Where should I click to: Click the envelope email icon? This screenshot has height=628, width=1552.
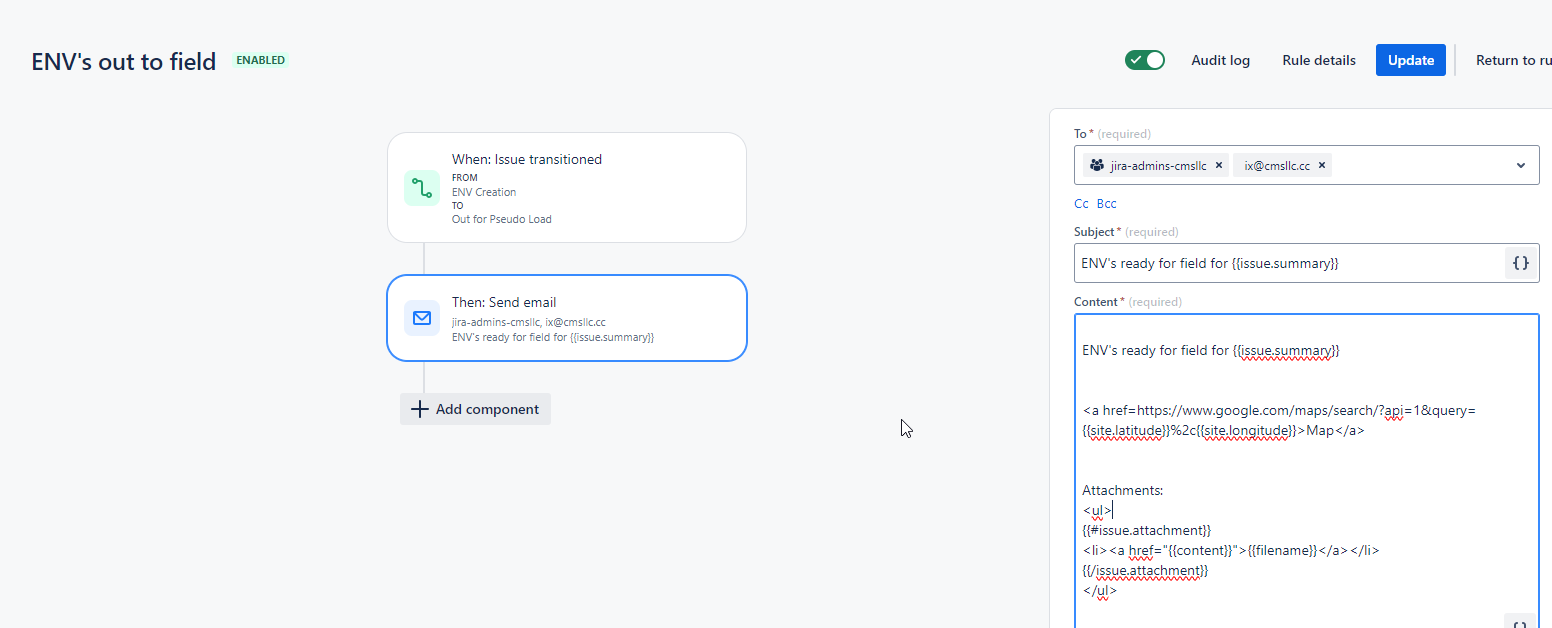coord(422,318)
